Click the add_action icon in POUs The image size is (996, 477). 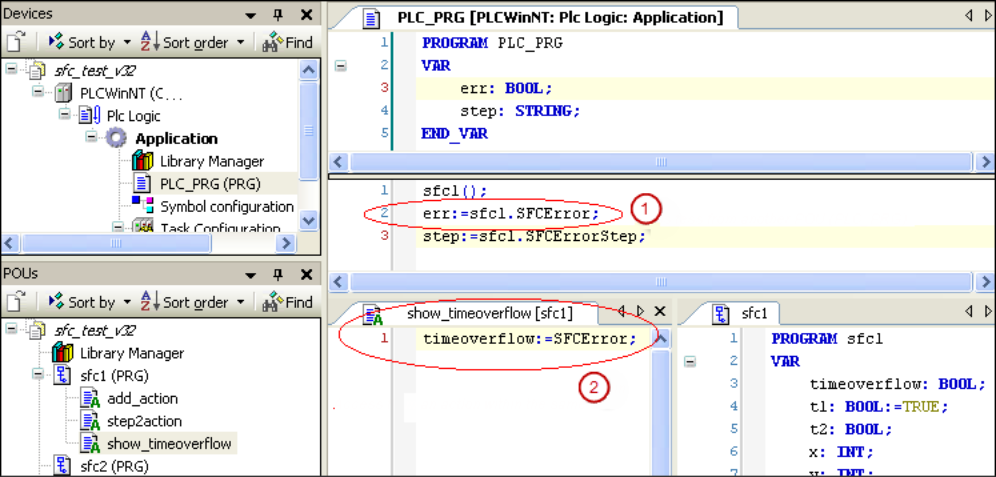point(91,398)
